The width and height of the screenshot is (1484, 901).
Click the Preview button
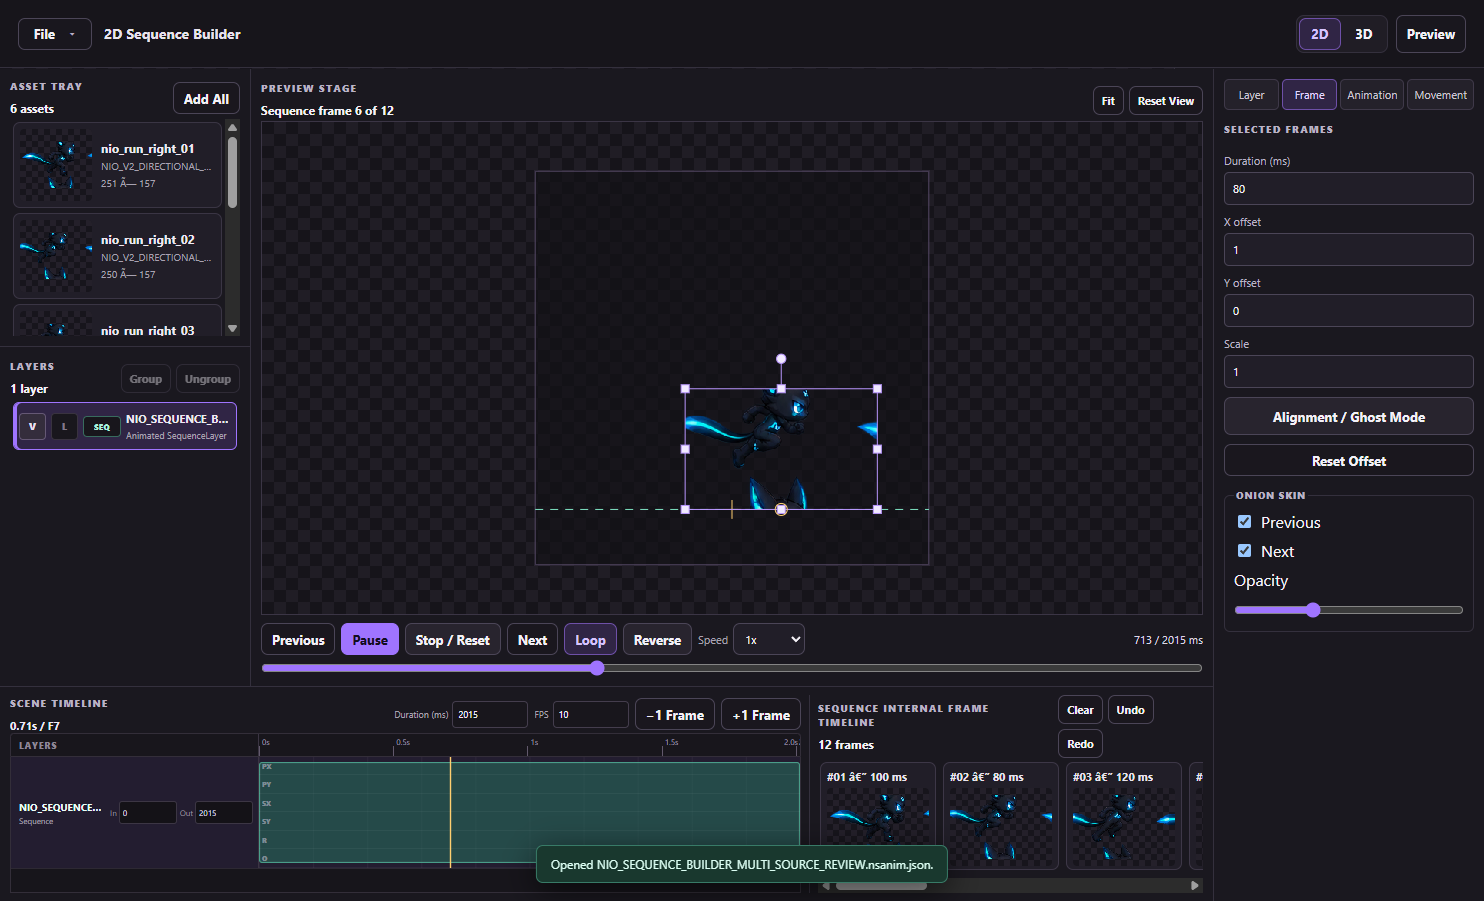point(1430,34)
